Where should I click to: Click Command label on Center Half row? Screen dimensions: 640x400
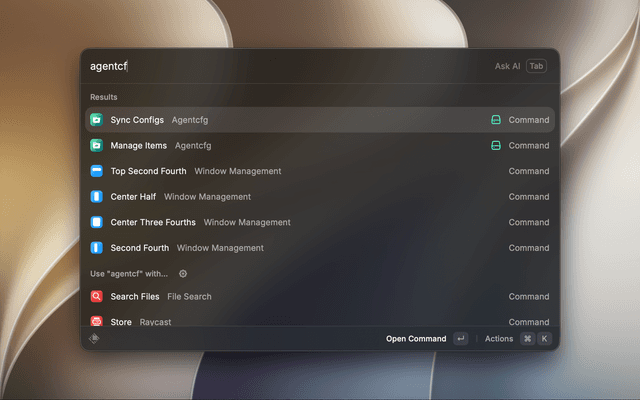point(529,197)
